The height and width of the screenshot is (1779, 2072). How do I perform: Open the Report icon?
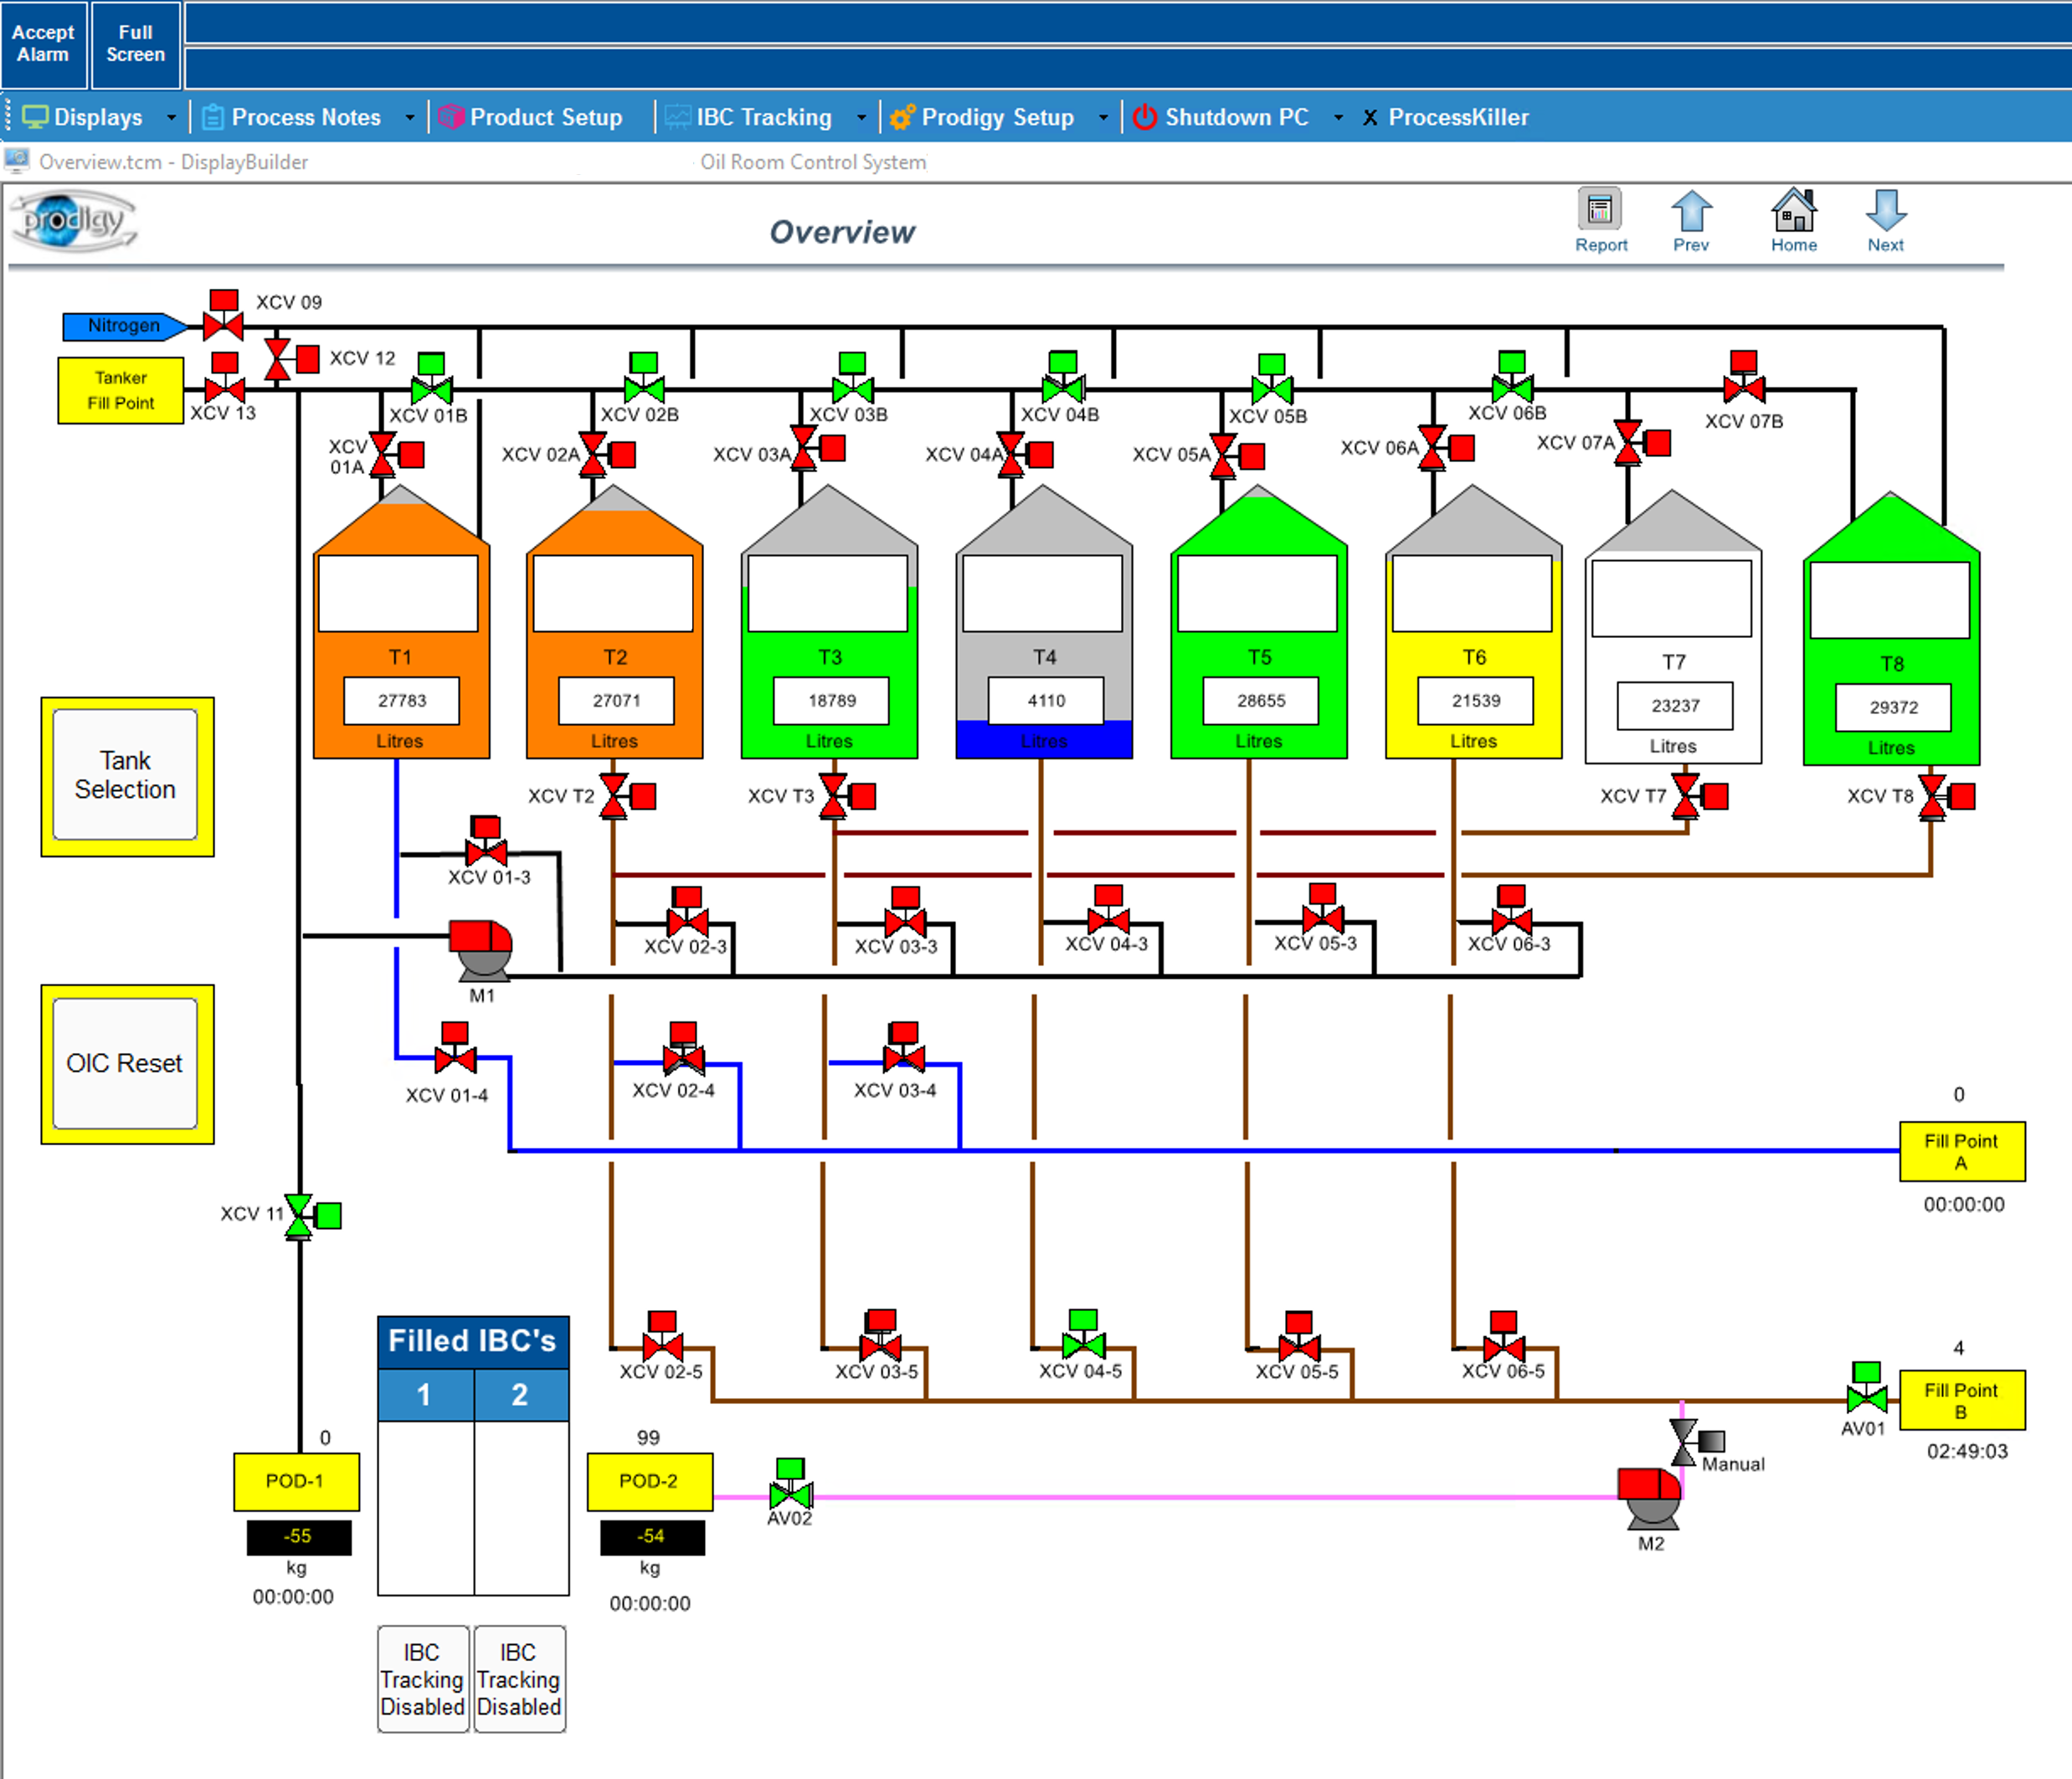(1600, 220)
